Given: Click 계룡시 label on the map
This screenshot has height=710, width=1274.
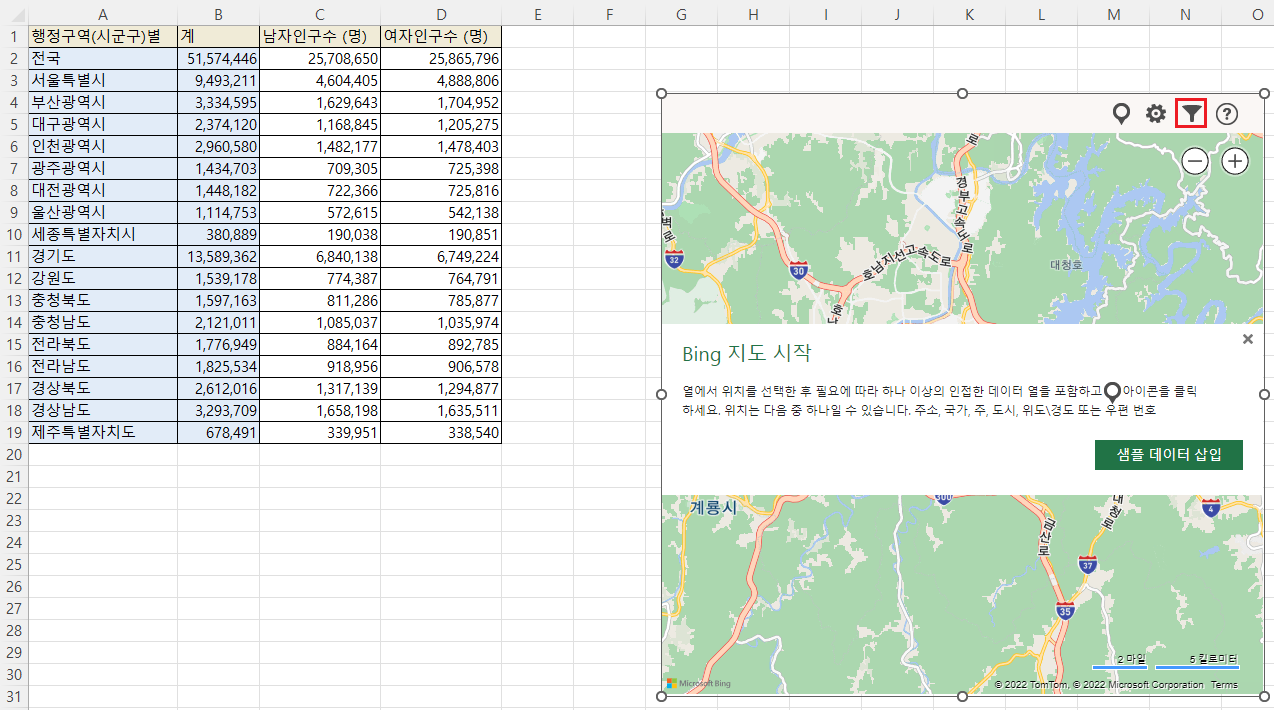Looking at the screenshot, I should pos(713,508).
